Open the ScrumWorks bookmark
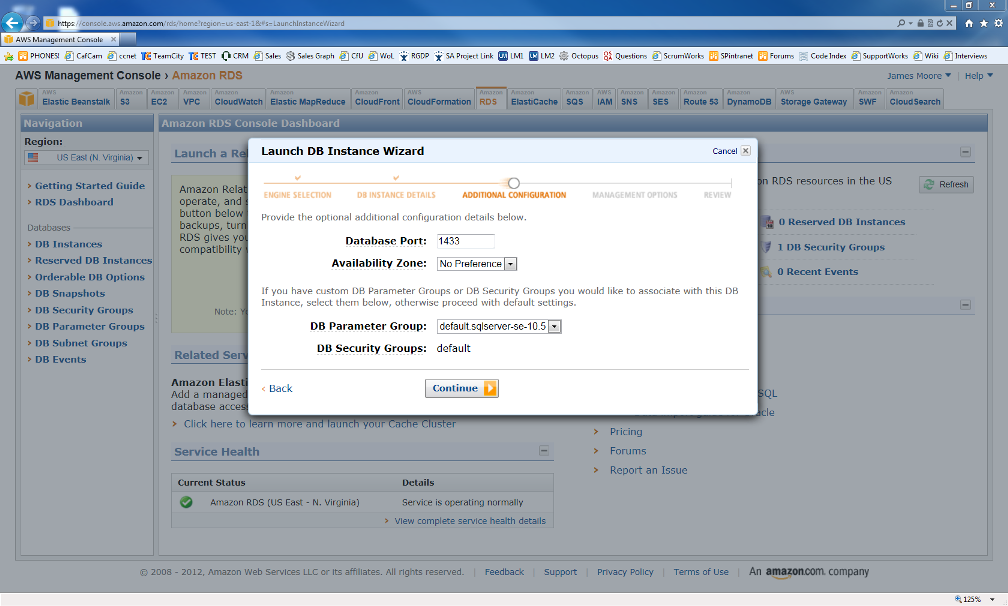 click(x=678, y=56)
